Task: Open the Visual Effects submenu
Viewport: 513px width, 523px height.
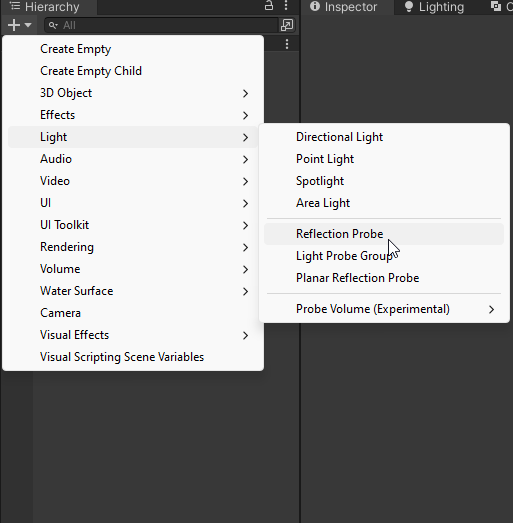Action: click(x=133, y=335)
